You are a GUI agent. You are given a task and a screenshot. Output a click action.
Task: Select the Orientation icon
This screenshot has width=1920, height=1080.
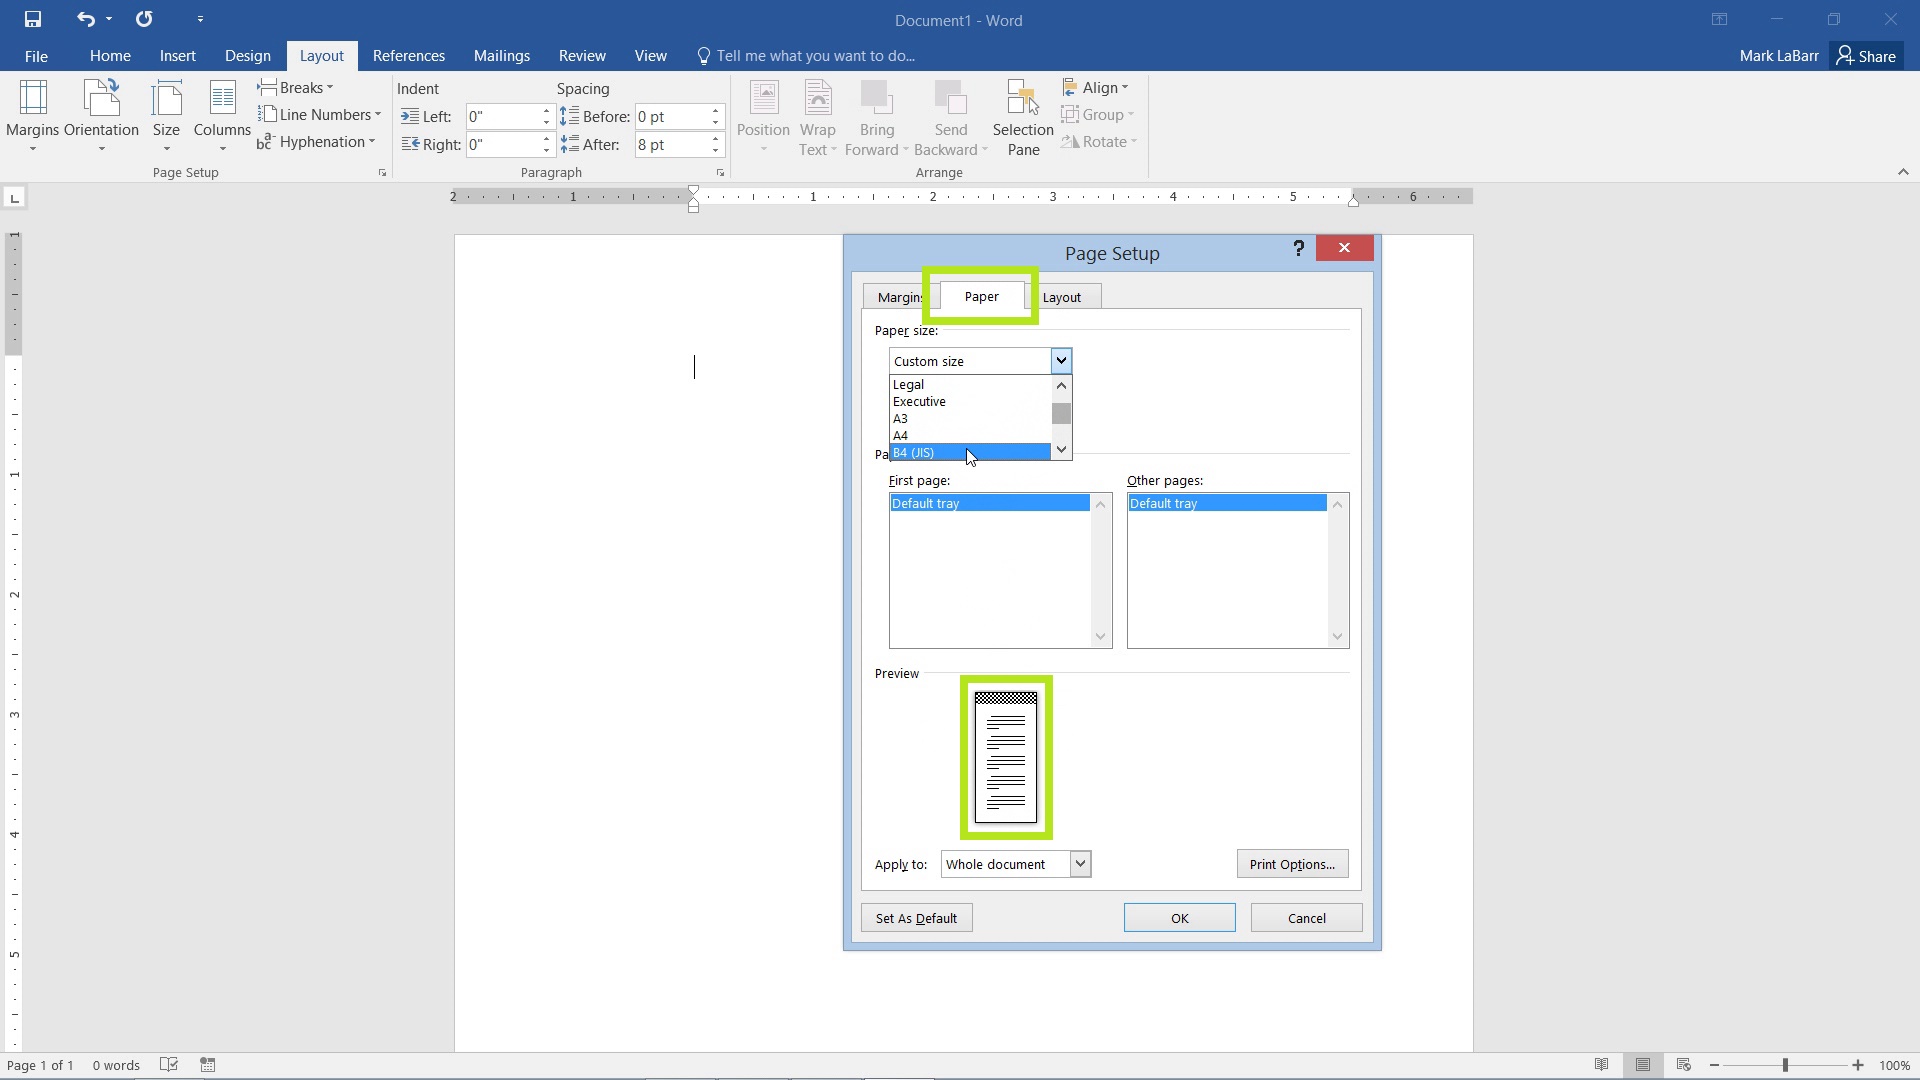point(101,110)
